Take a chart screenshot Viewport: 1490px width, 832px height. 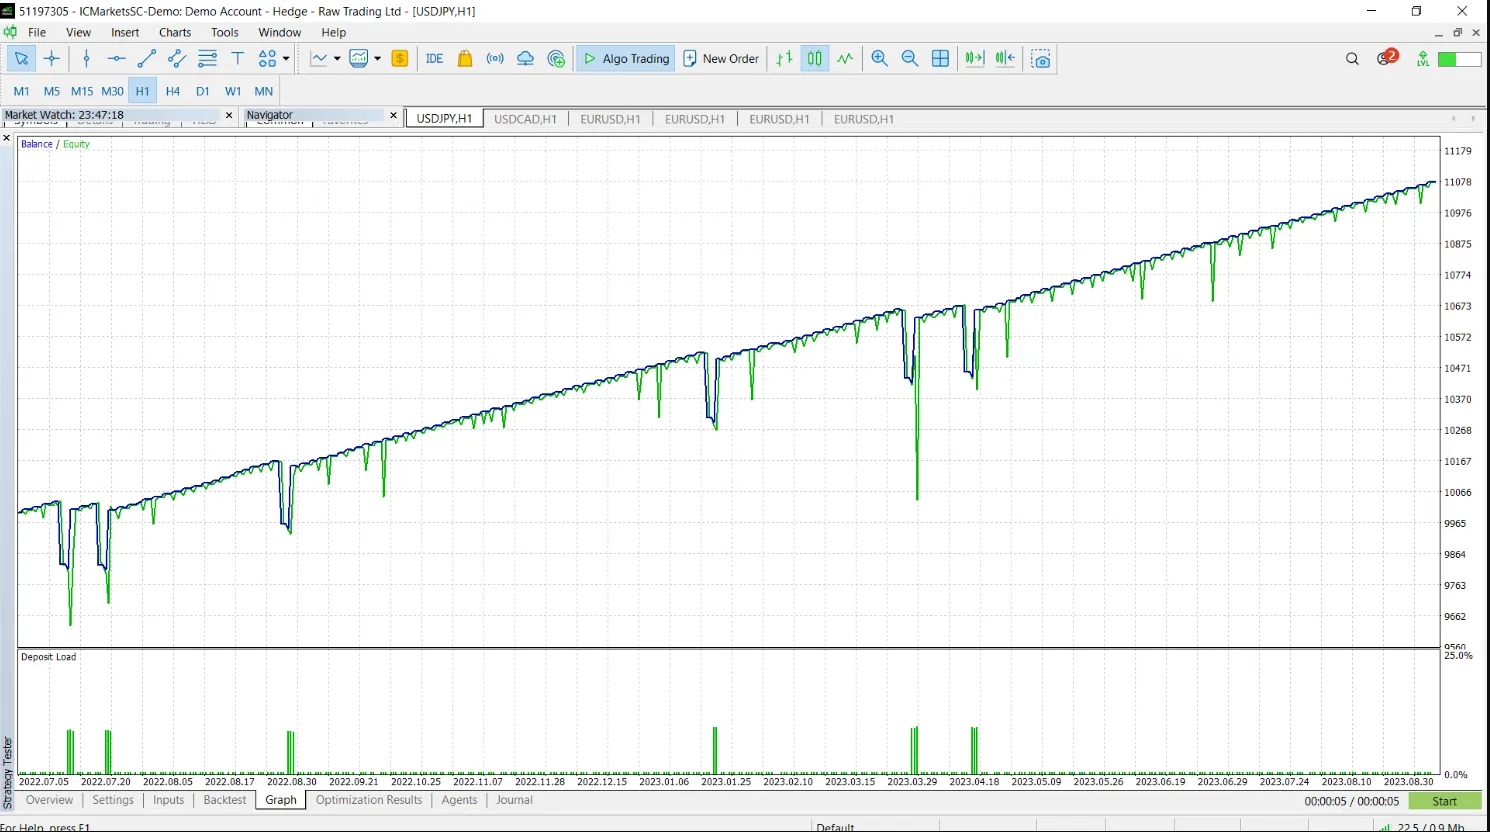click(1041, 59)
